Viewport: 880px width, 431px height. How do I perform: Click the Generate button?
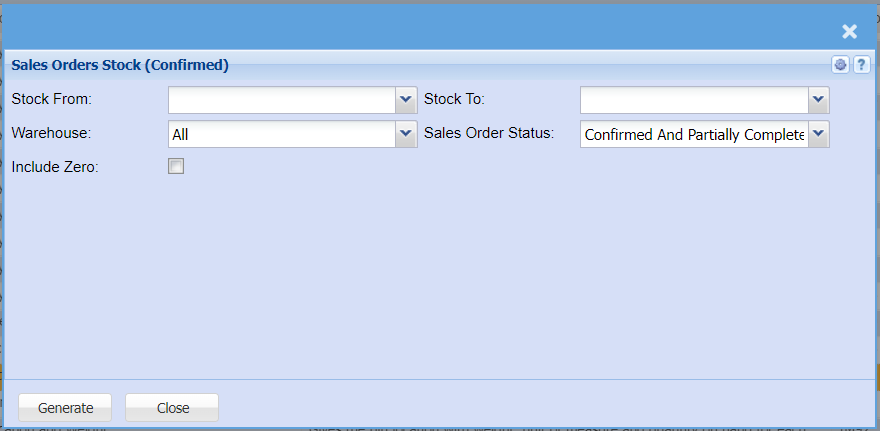(66, 408)
